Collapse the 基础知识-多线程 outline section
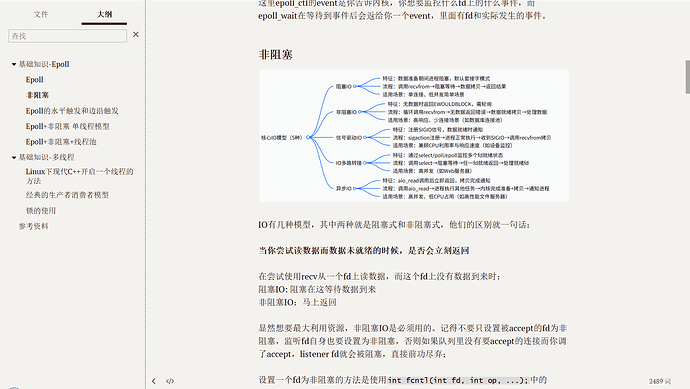 tap(14, 157)
